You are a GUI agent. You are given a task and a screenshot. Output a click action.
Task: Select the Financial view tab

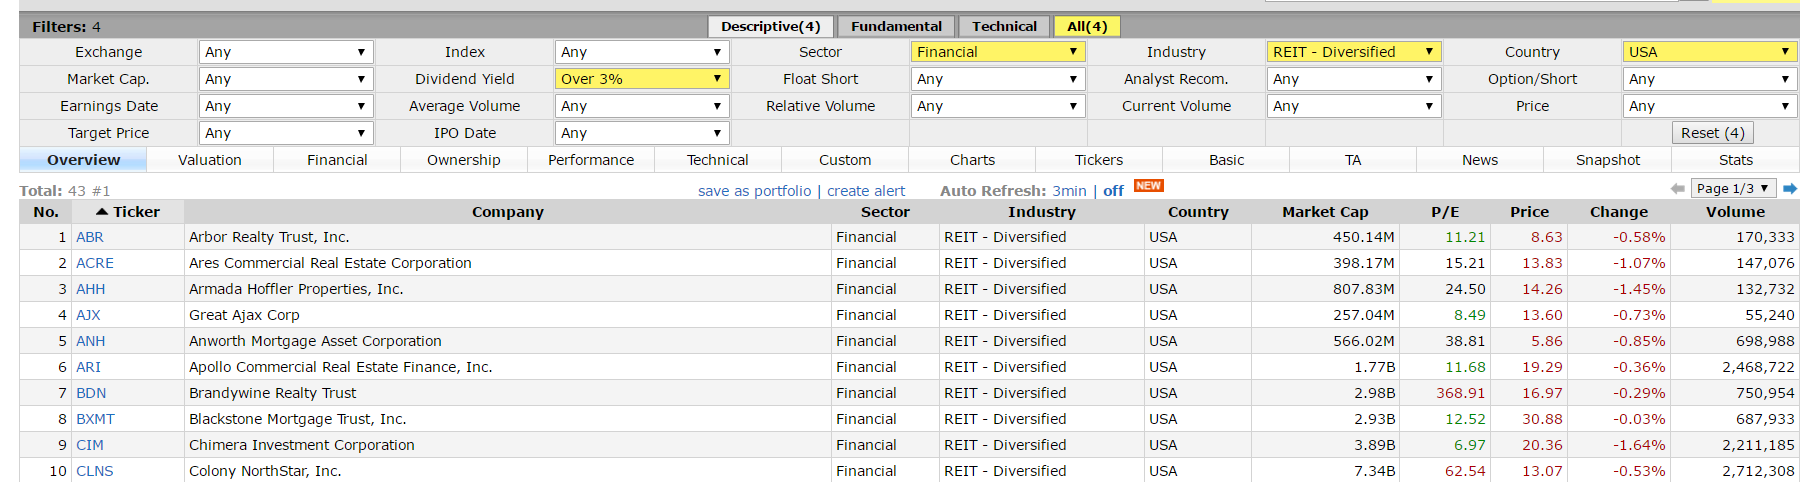pyautogui.click(x=337, y=160)
